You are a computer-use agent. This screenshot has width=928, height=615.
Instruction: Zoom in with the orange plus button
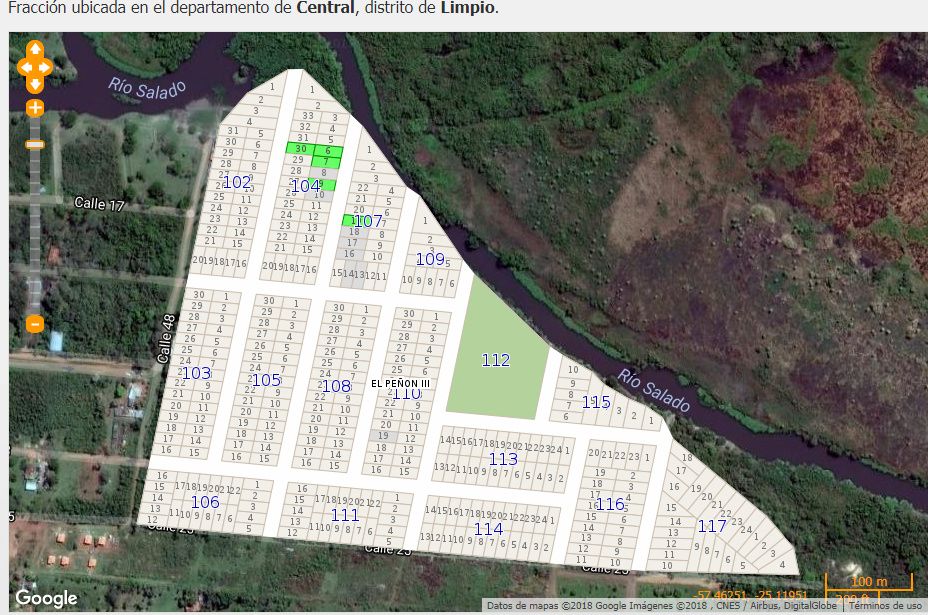35,108
